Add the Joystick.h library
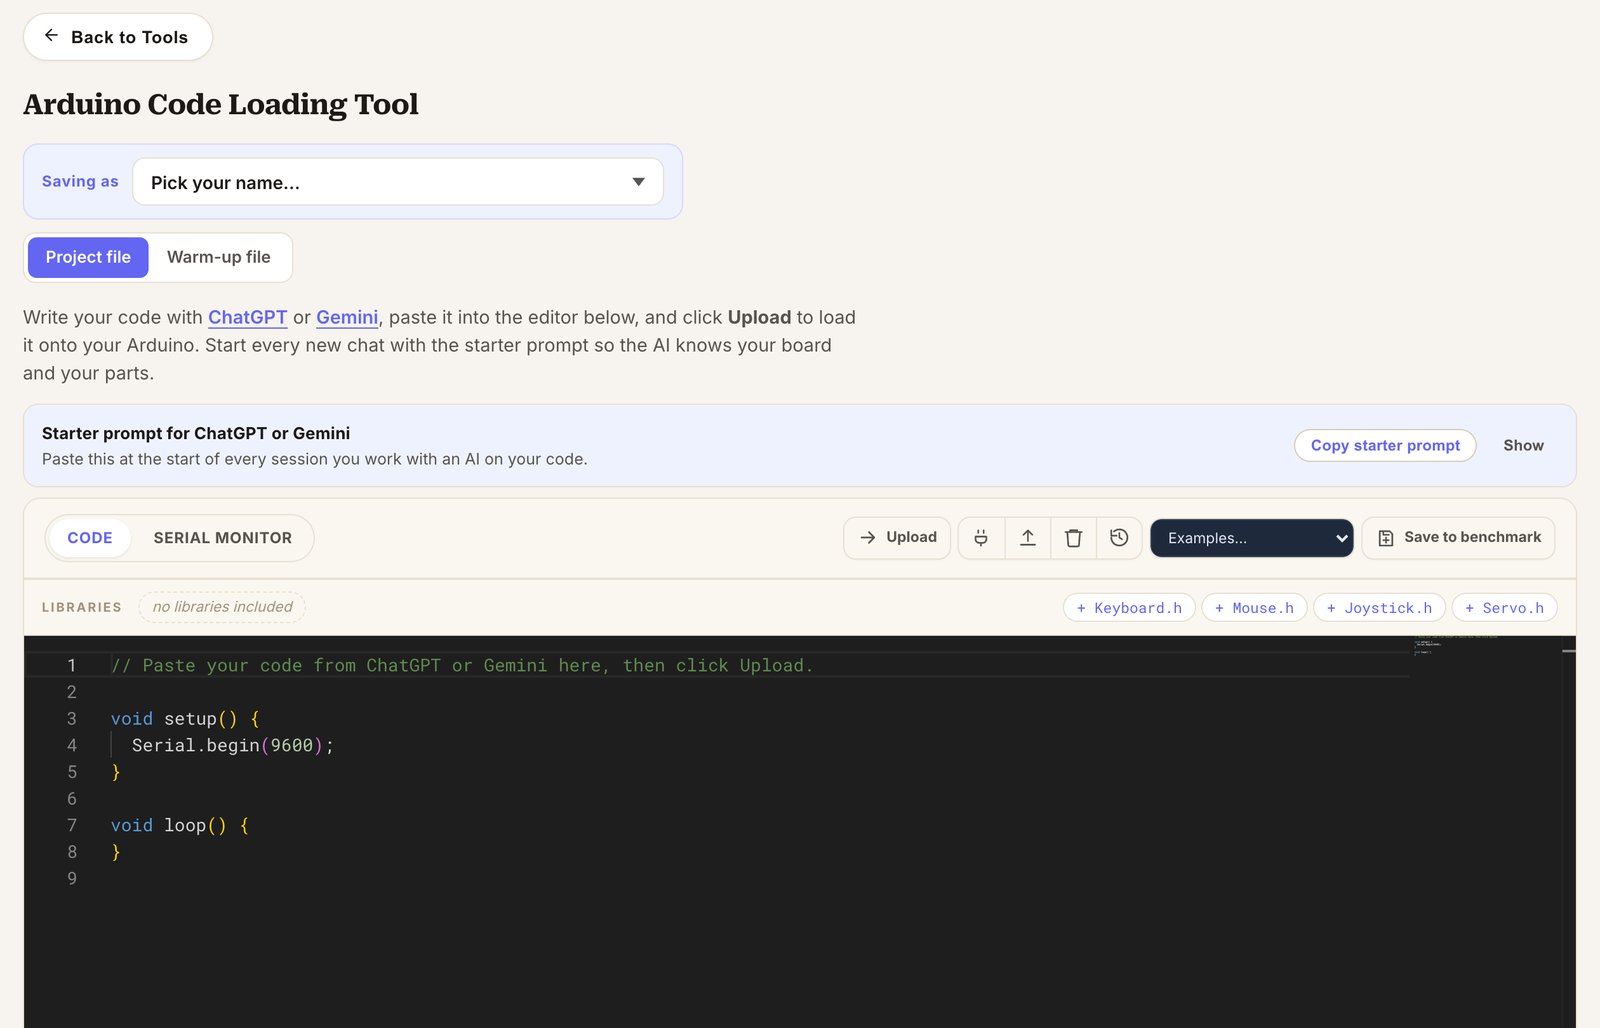The width and height of the screenshot is (1600, 1028). [x=1379, y=608]
